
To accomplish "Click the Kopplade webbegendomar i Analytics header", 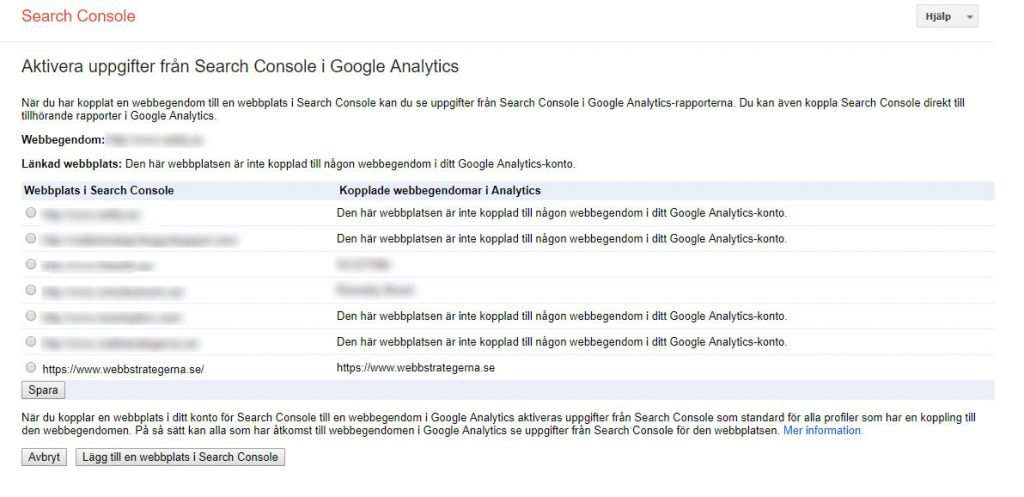I will 439,190.
